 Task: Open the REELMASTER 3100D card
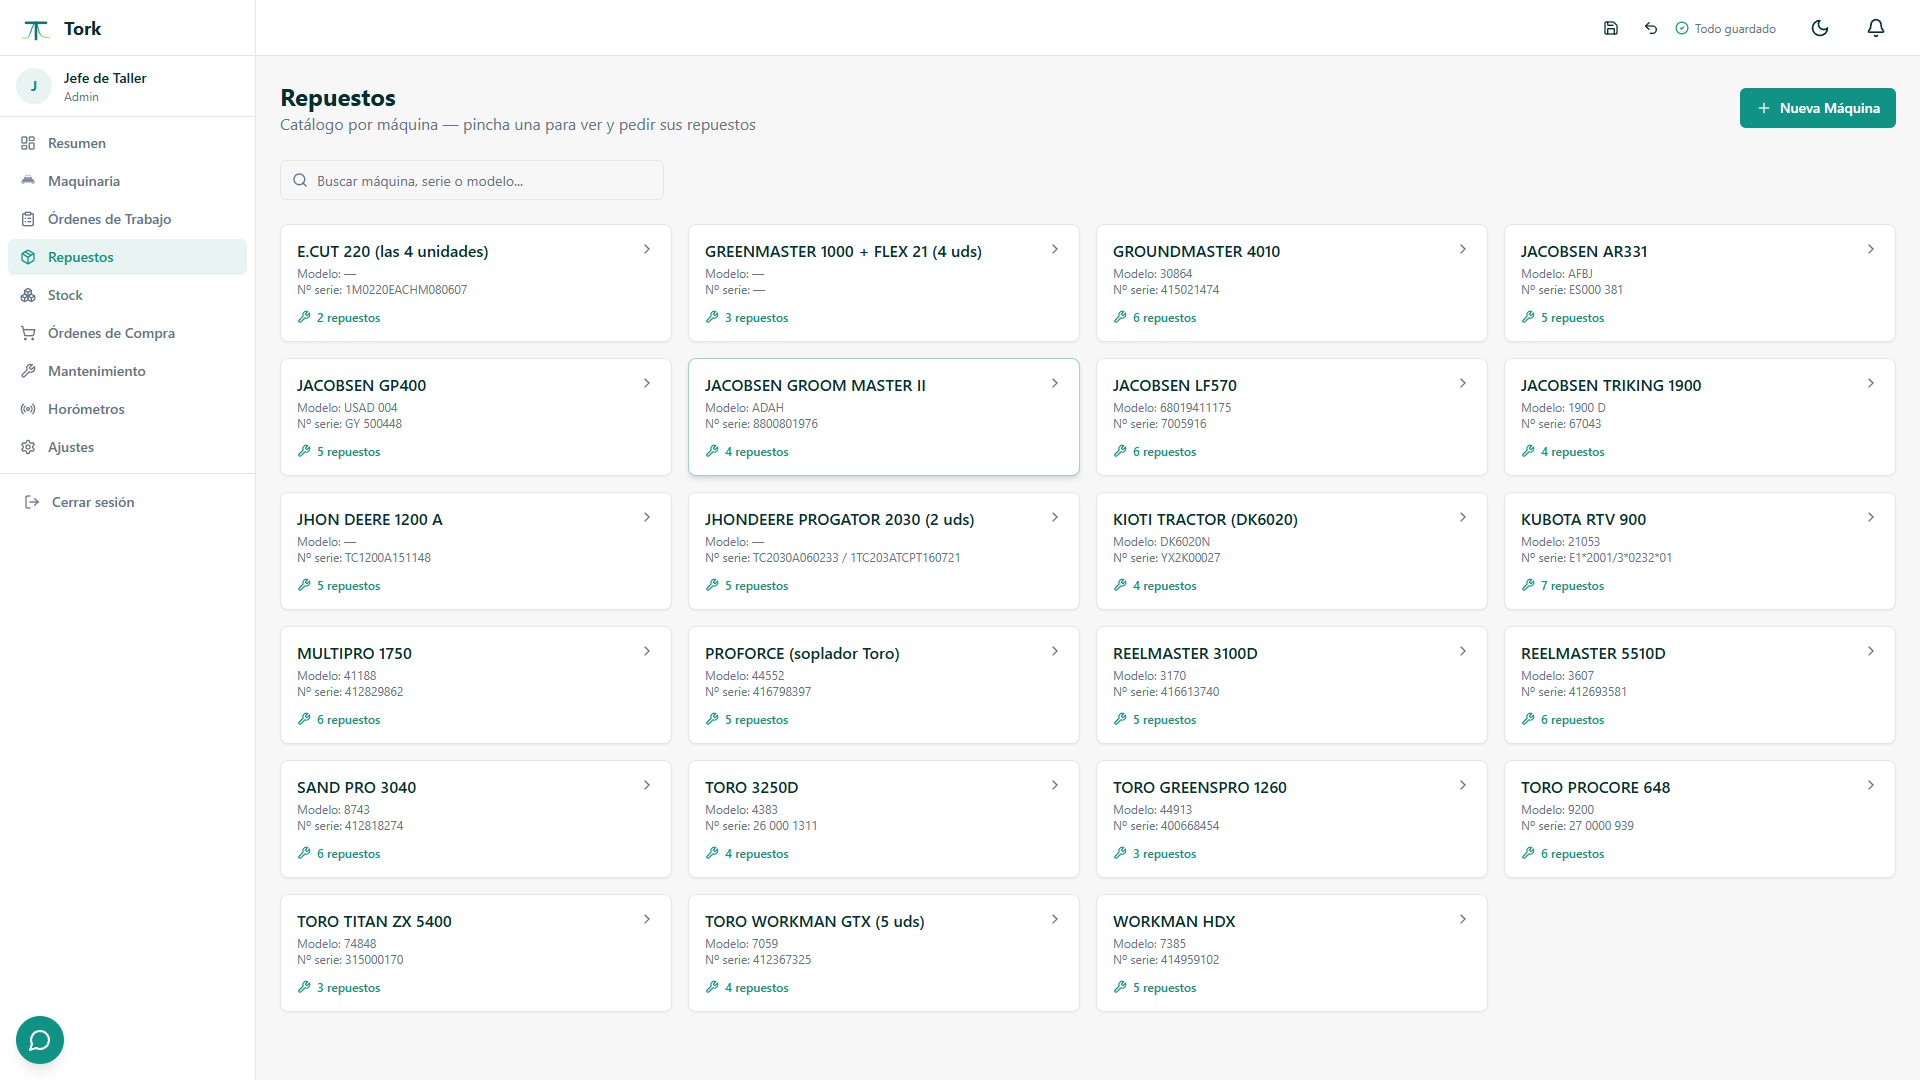[1291, 685]
